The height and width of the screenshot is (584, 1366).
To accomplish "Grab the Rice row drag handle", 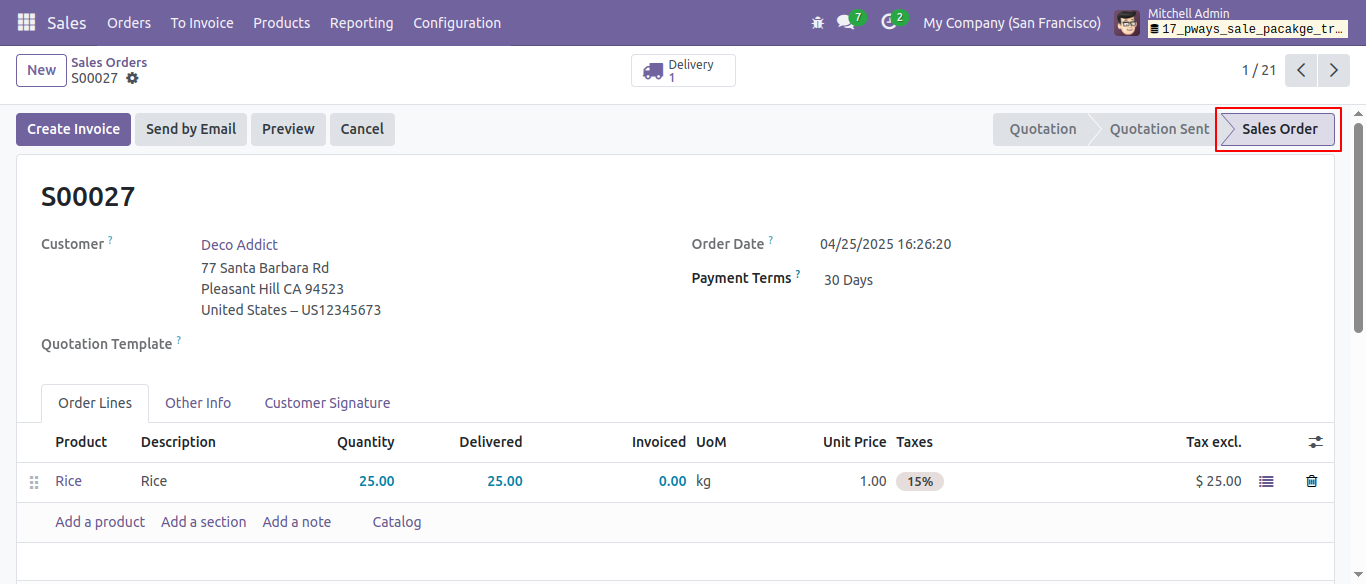I will click(34, 482).
